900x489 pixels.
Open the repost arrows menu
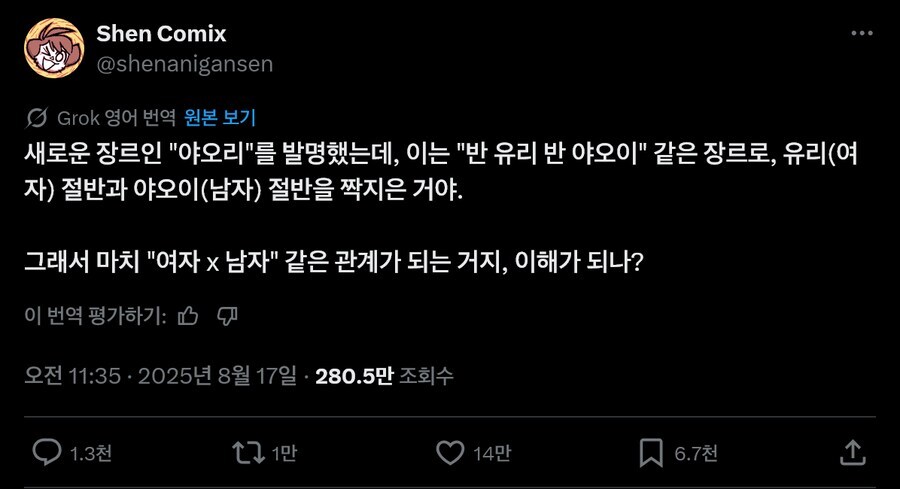[245, 453]
